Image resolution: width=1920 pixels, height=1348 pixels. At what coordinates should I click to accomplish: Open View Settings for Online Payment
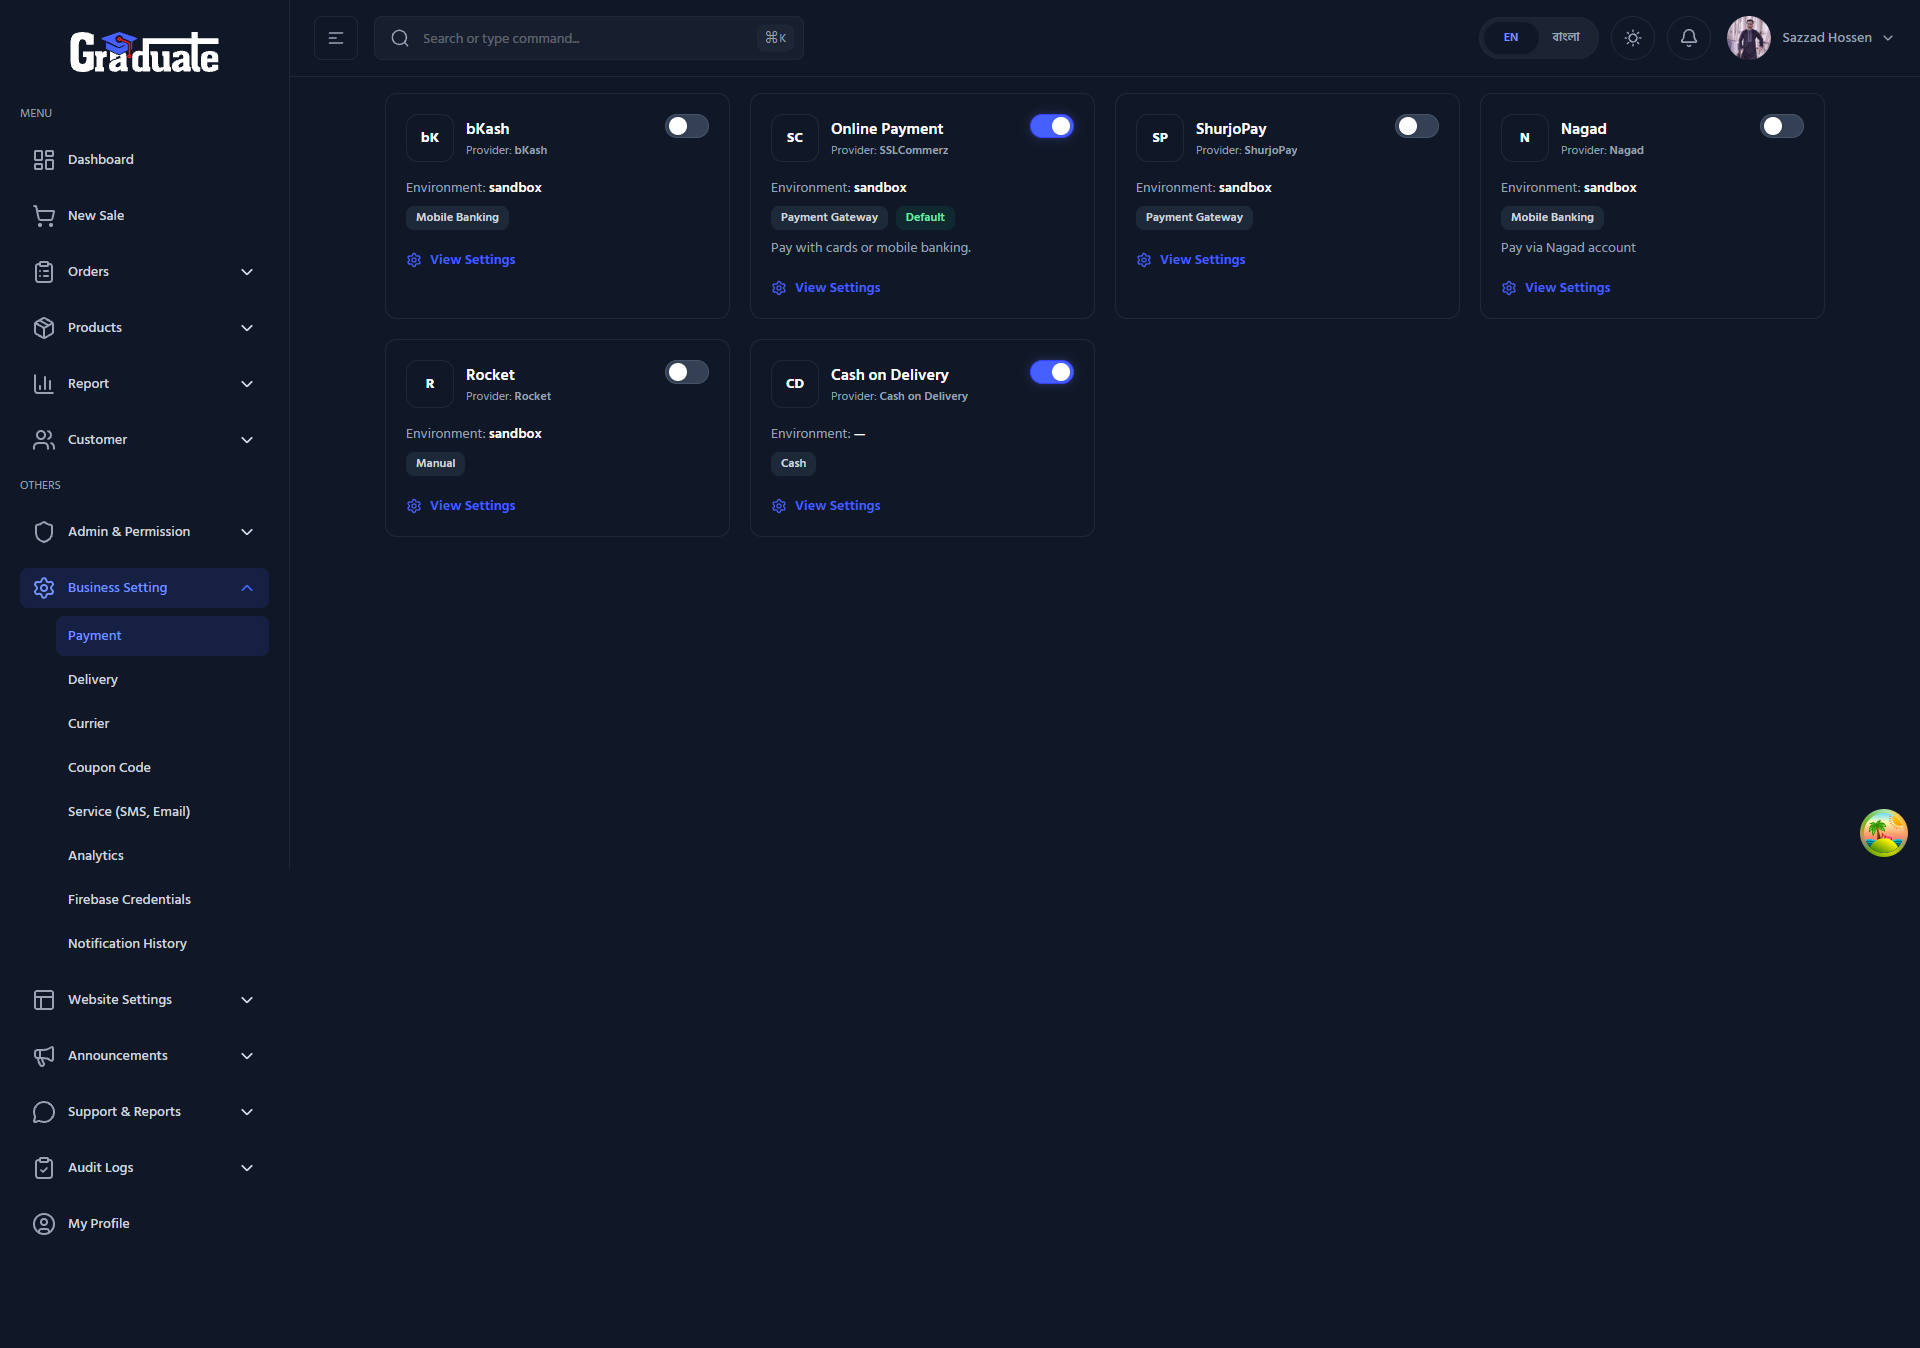[x=826, y=288]
